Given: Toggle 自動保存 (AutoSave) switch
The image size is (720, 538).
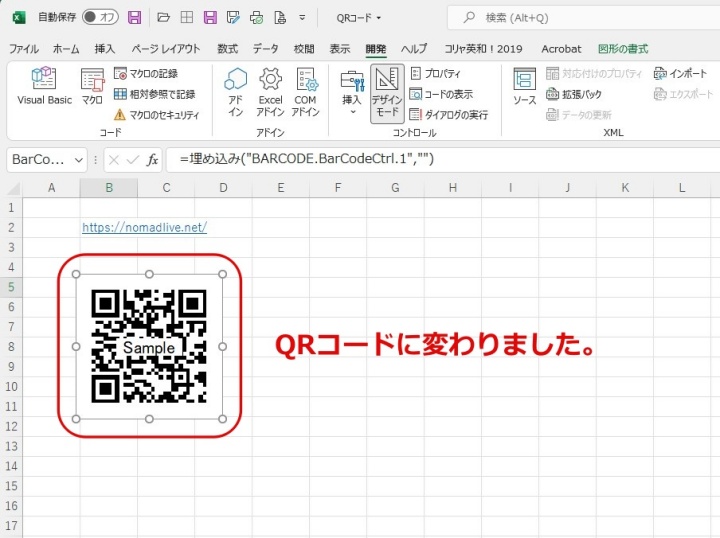Looking at the screenshot, I should tap(101, 17).
